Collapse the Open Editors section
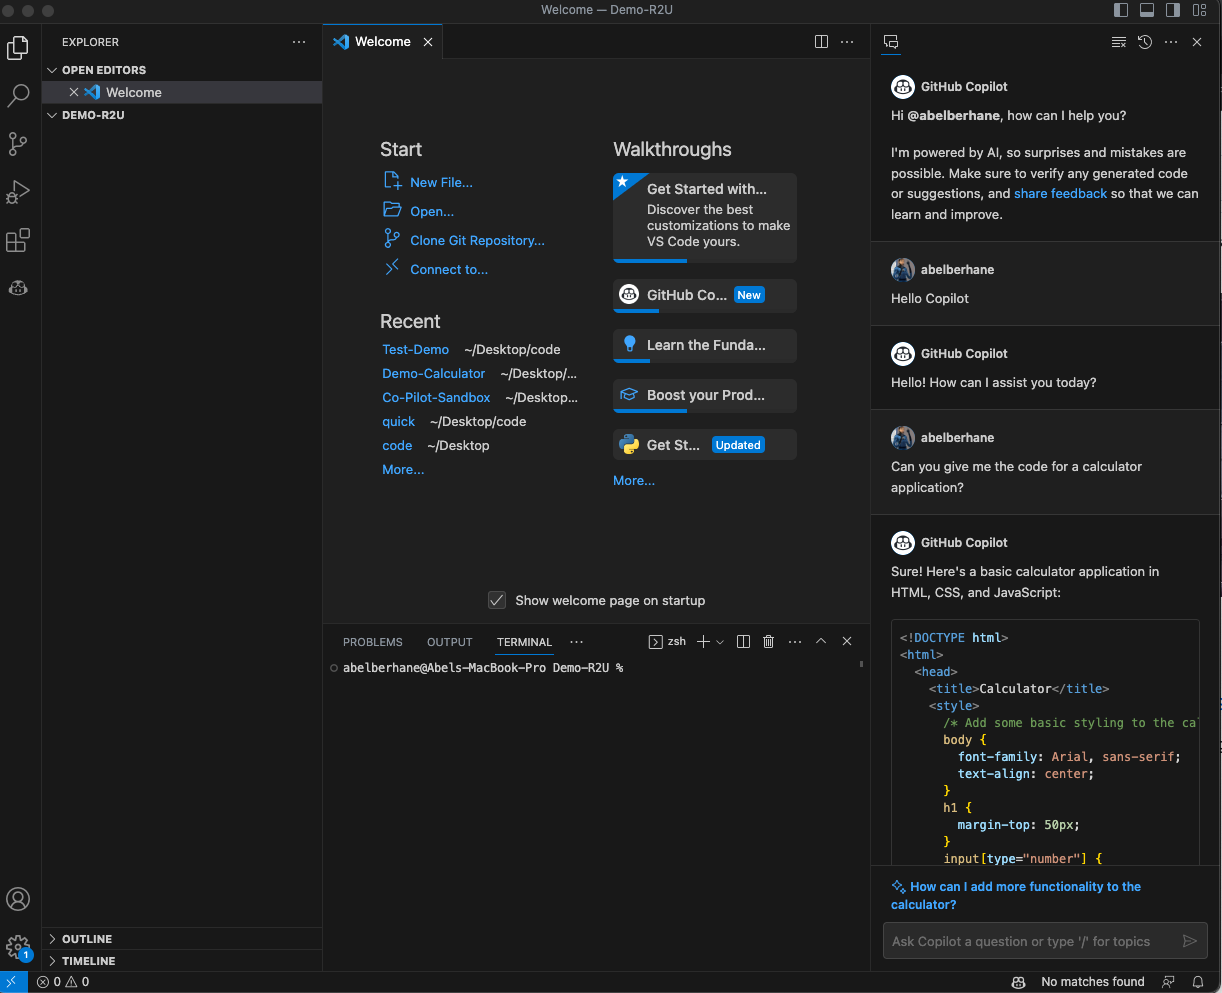The width and height of the screenshot is (1222, 993). pyautogui.click(x=182, y=70)
